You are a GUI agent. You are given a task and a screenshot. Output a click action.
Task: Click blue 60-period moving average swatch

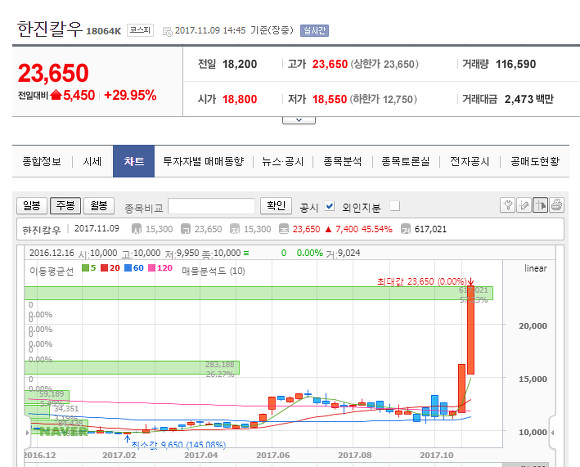click(128, 268)
